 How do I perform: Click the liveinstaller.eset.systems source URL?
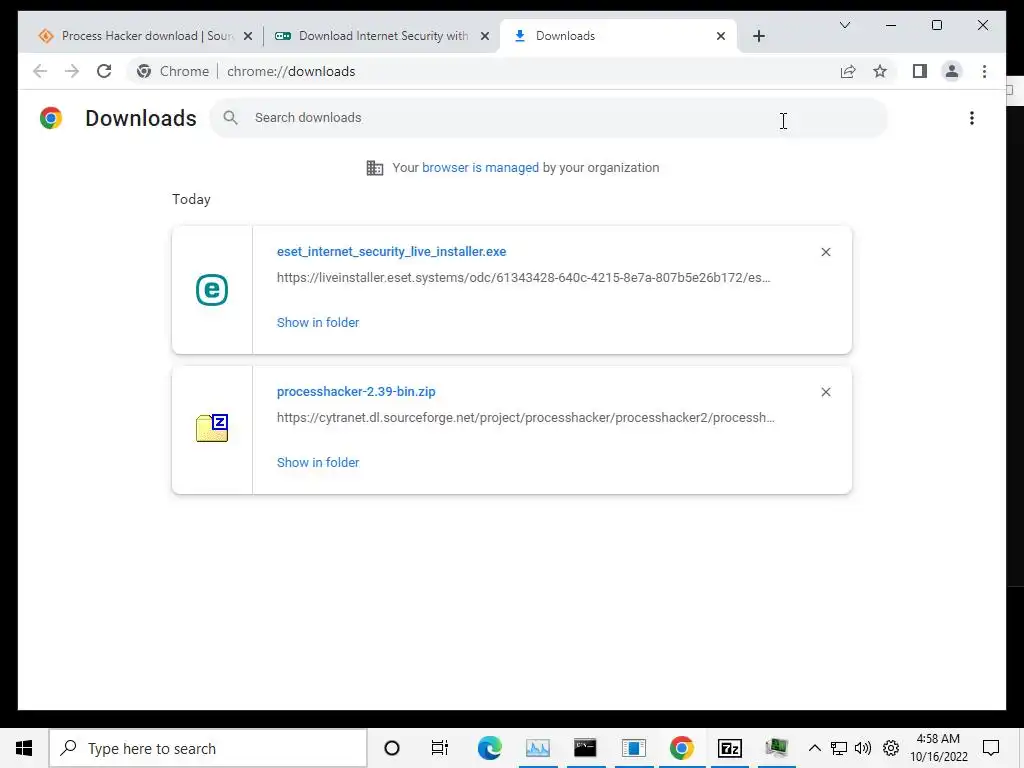point(523,278)
